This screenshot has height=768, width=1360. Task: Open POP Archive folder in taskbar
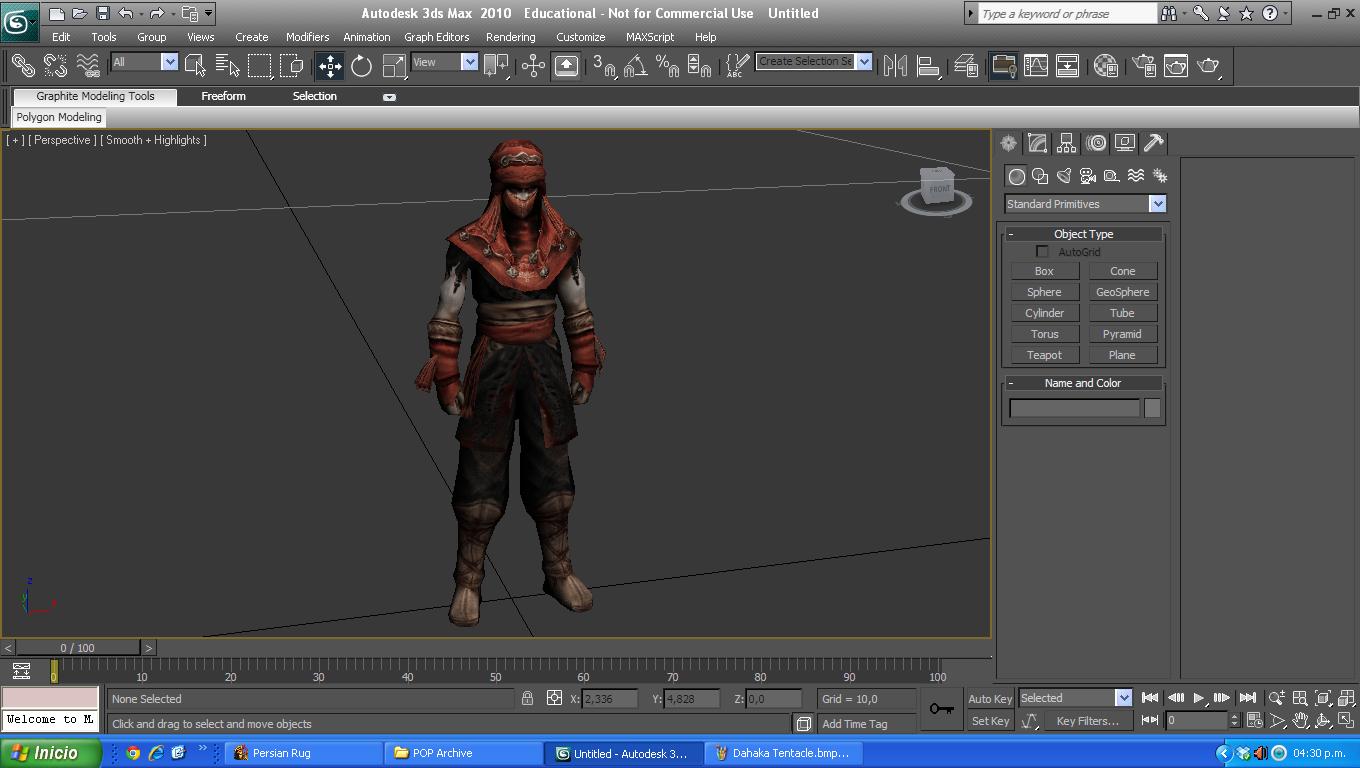coord(464,753)
